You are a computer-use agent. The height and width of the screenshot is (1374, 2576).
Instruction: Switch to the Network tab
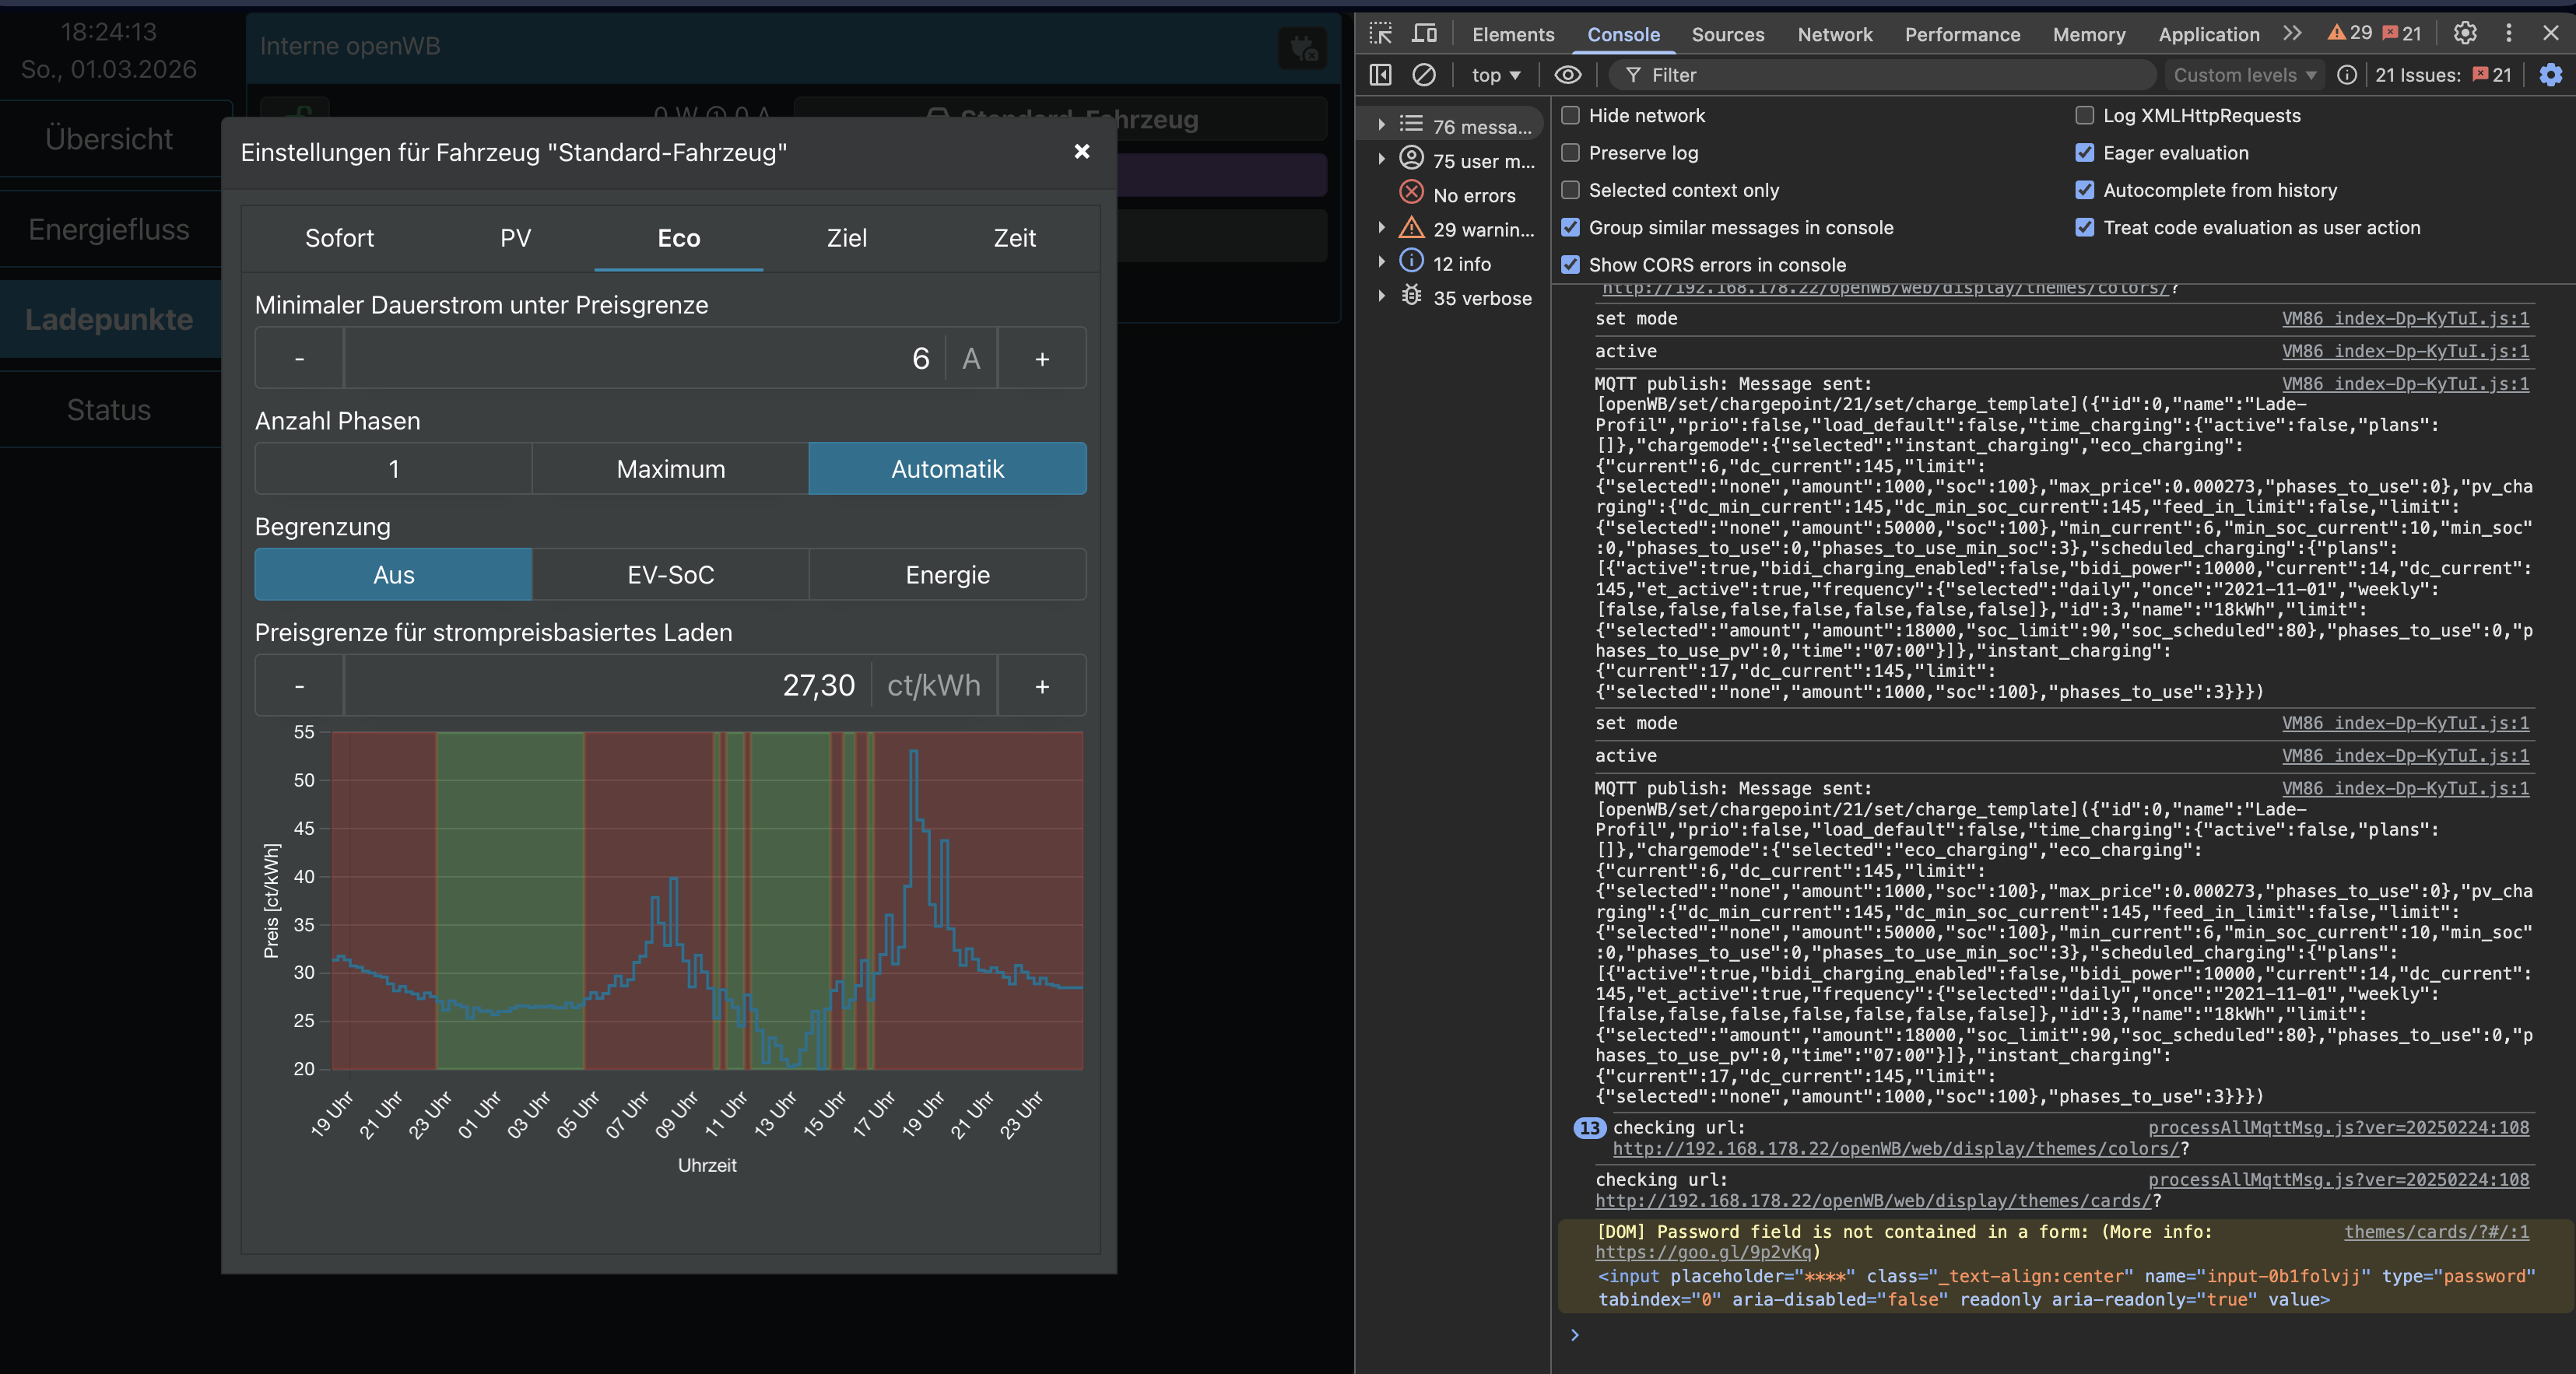pos(1834,34)
